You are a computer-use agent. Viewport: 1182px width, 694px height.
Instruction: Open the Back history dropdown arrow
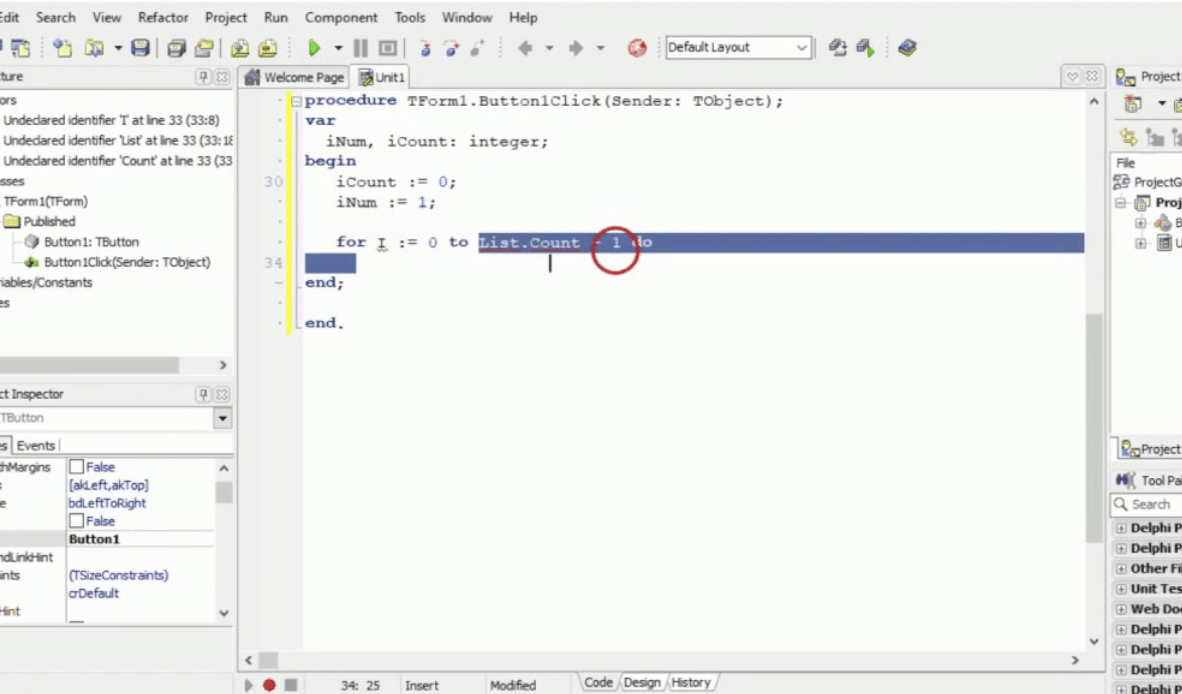(x=550, y=48)
